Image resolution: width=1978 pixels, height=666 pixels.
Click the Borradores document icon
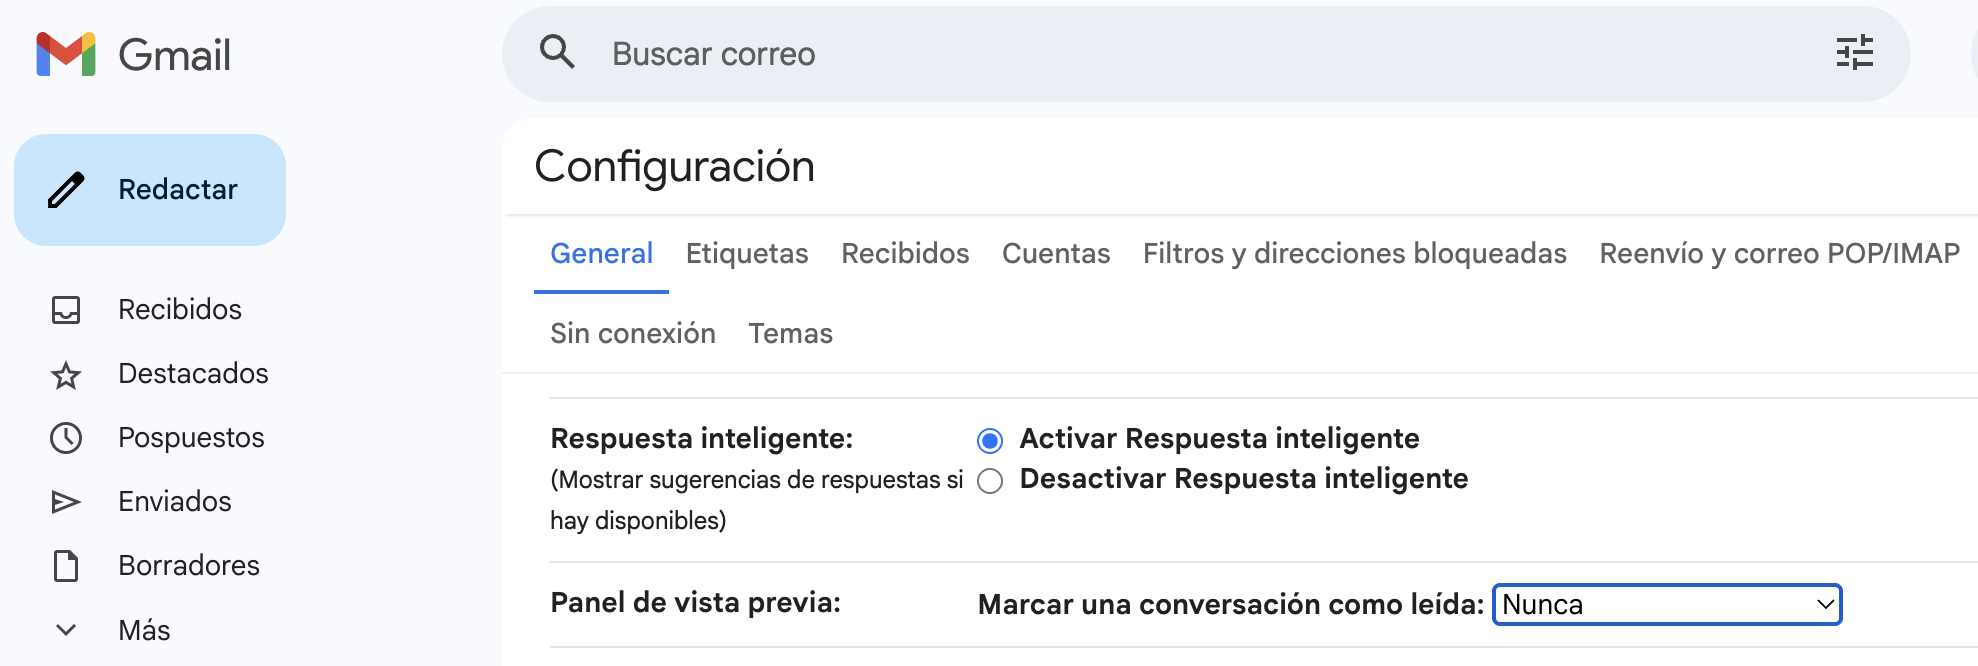coord(66,565)
